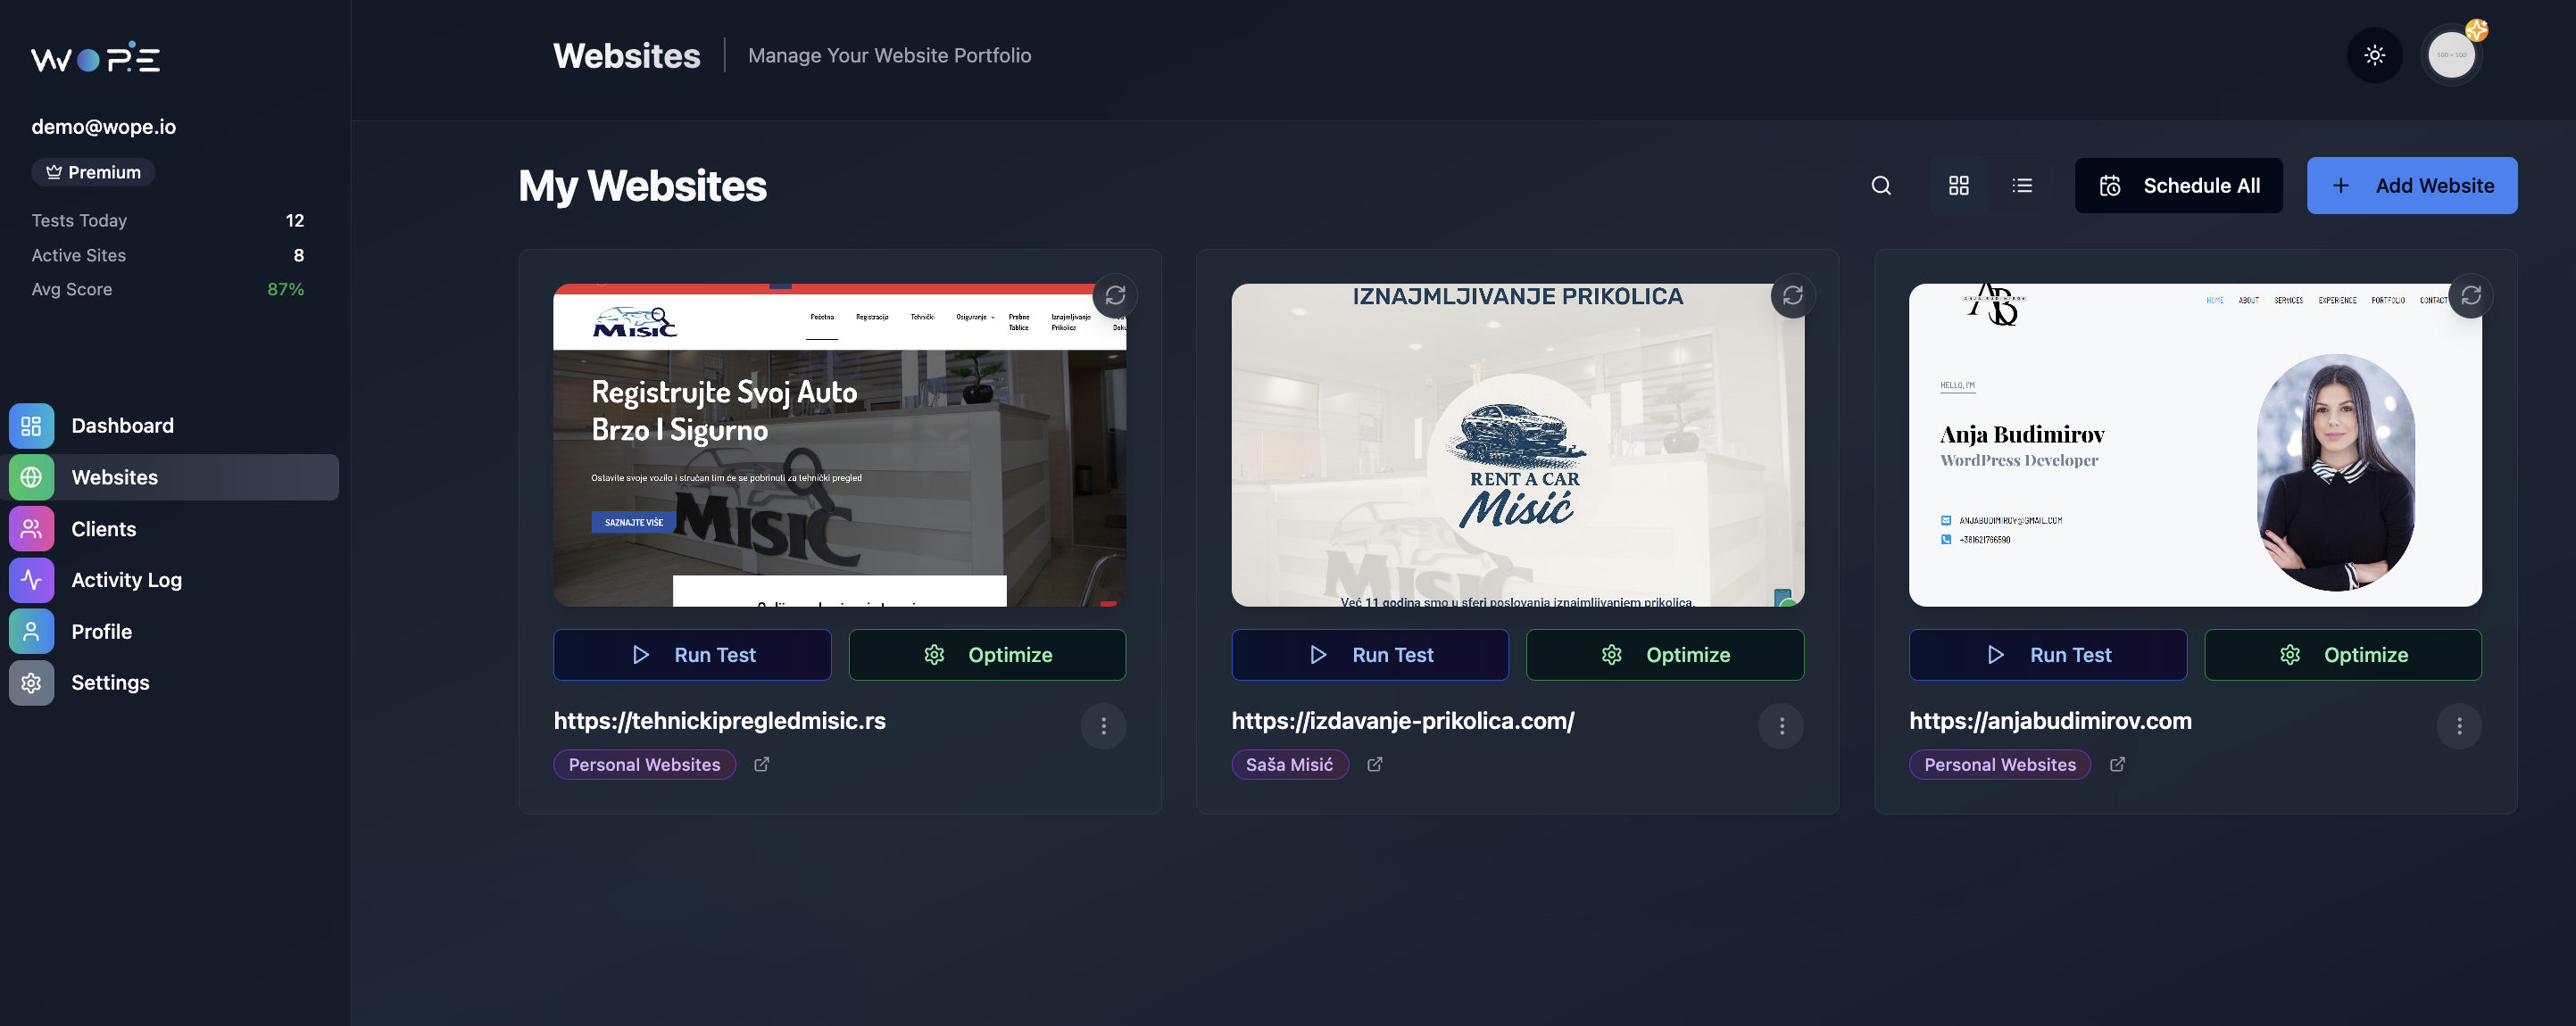
Task: Open the user avatar profile picture
Action: [2450, 55]
